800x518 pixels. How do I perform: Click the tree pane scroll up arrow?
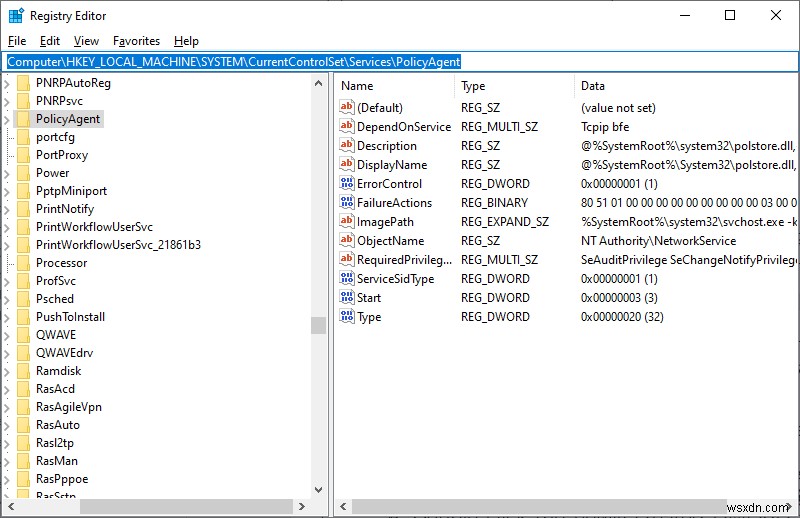318,83
